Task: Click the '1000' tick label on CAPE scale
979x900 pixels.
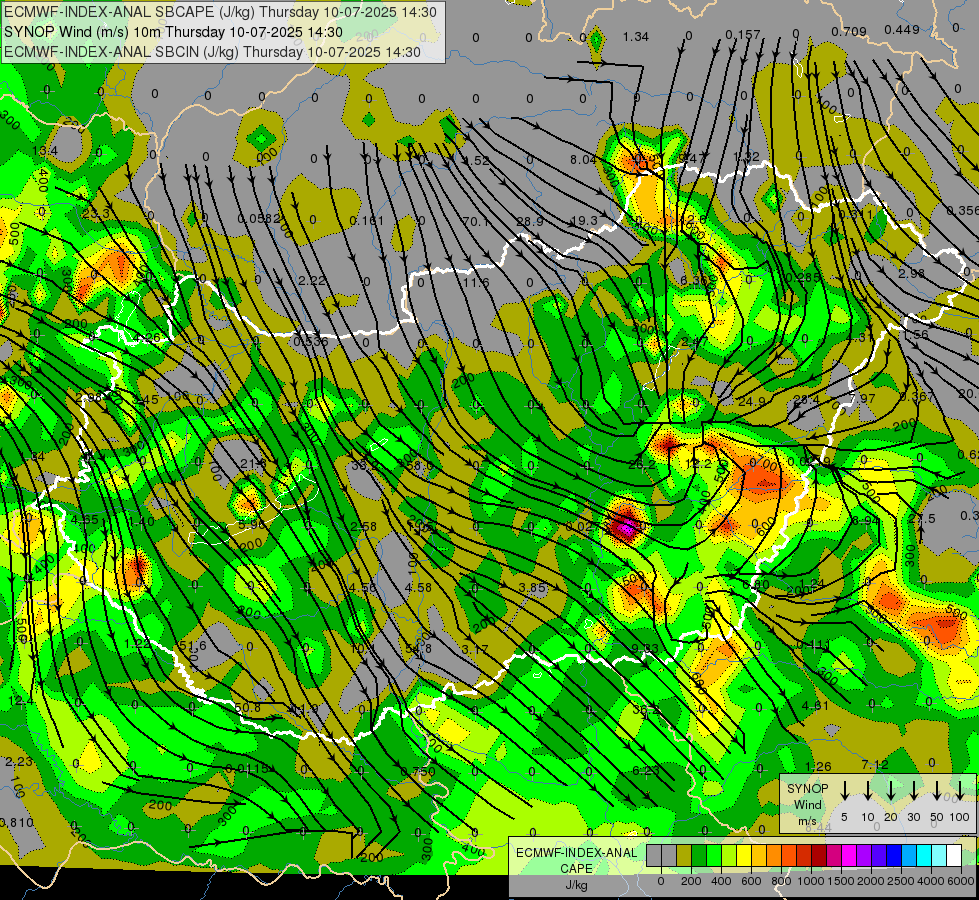Action: 811,881
